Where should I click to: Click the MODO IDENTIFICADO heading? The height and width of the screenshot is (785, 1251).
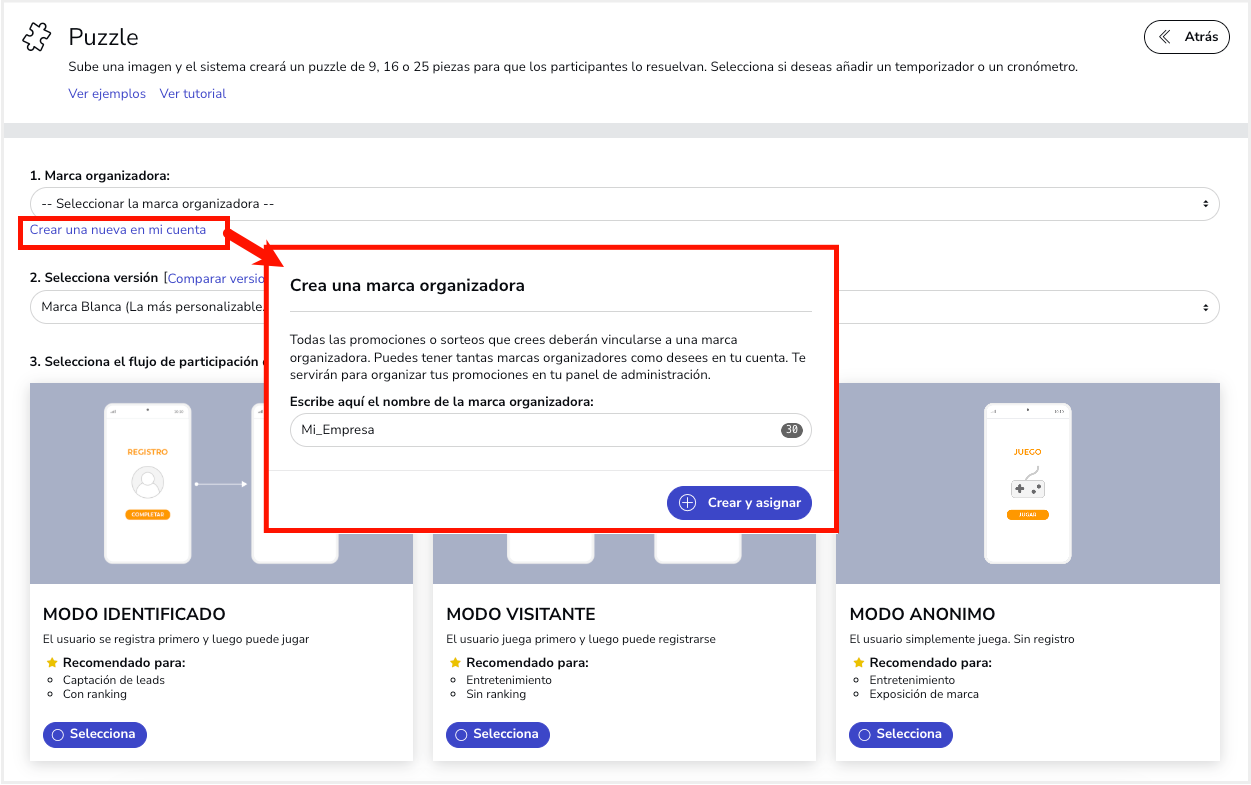point(134,614)
